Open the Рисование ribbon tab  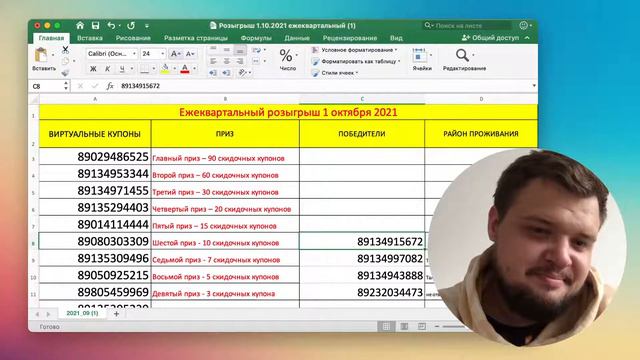pos(133,38)
